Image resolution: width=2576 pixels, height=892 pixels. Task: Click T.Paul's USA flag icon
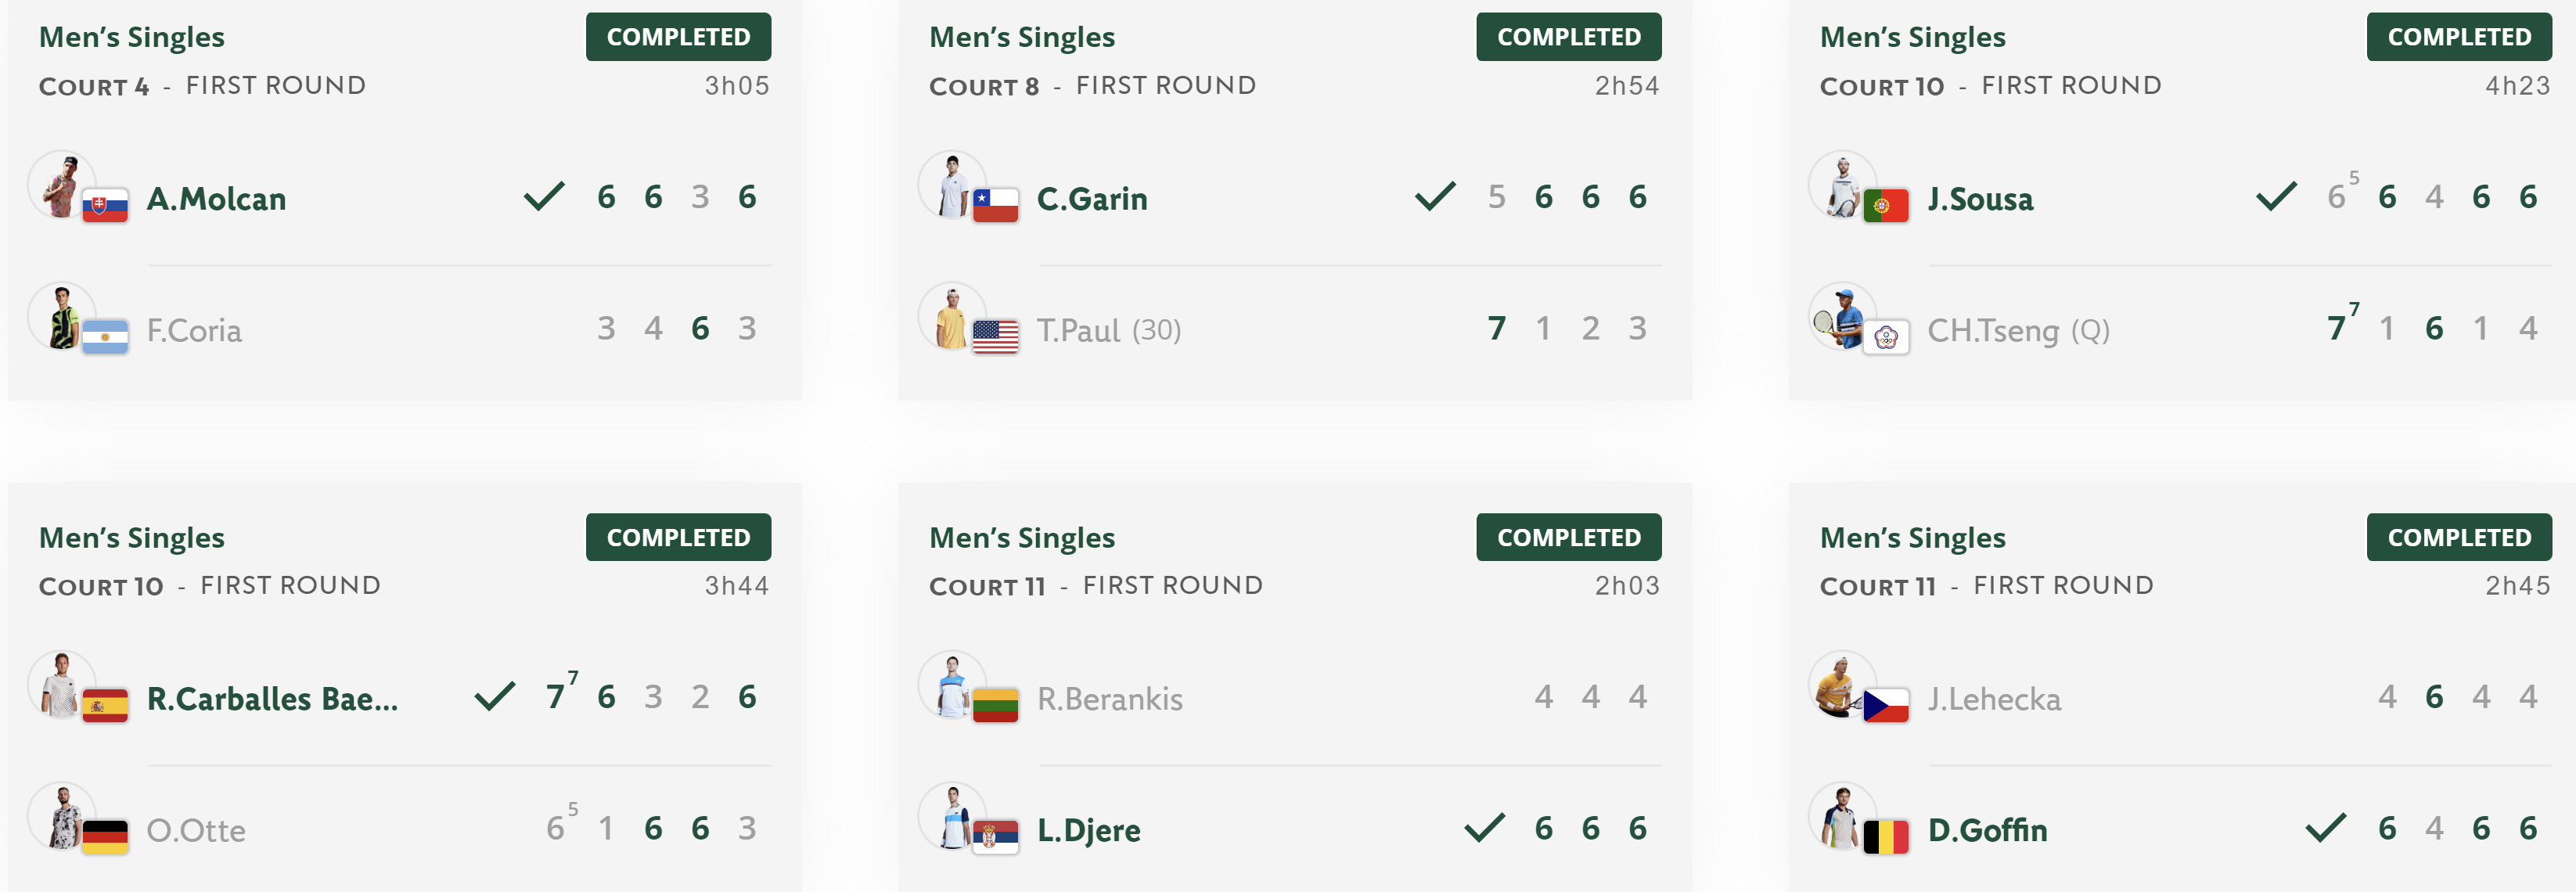pyautogui.click(x=995, y=337)
